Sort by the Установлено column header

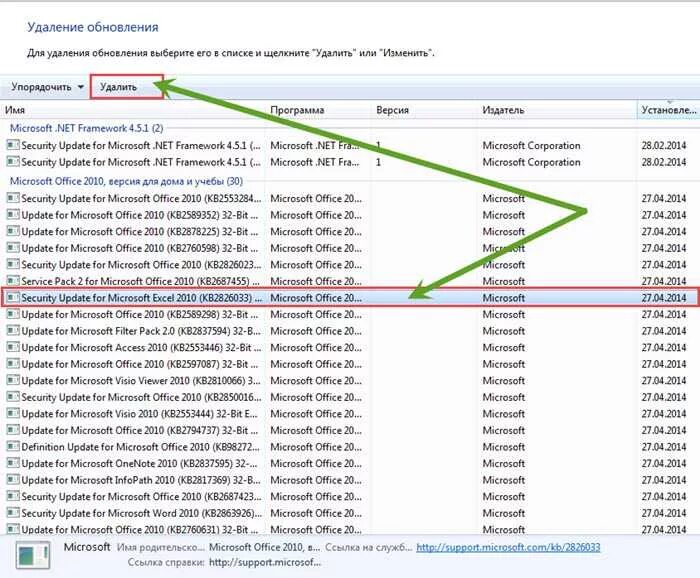[668, 110]
